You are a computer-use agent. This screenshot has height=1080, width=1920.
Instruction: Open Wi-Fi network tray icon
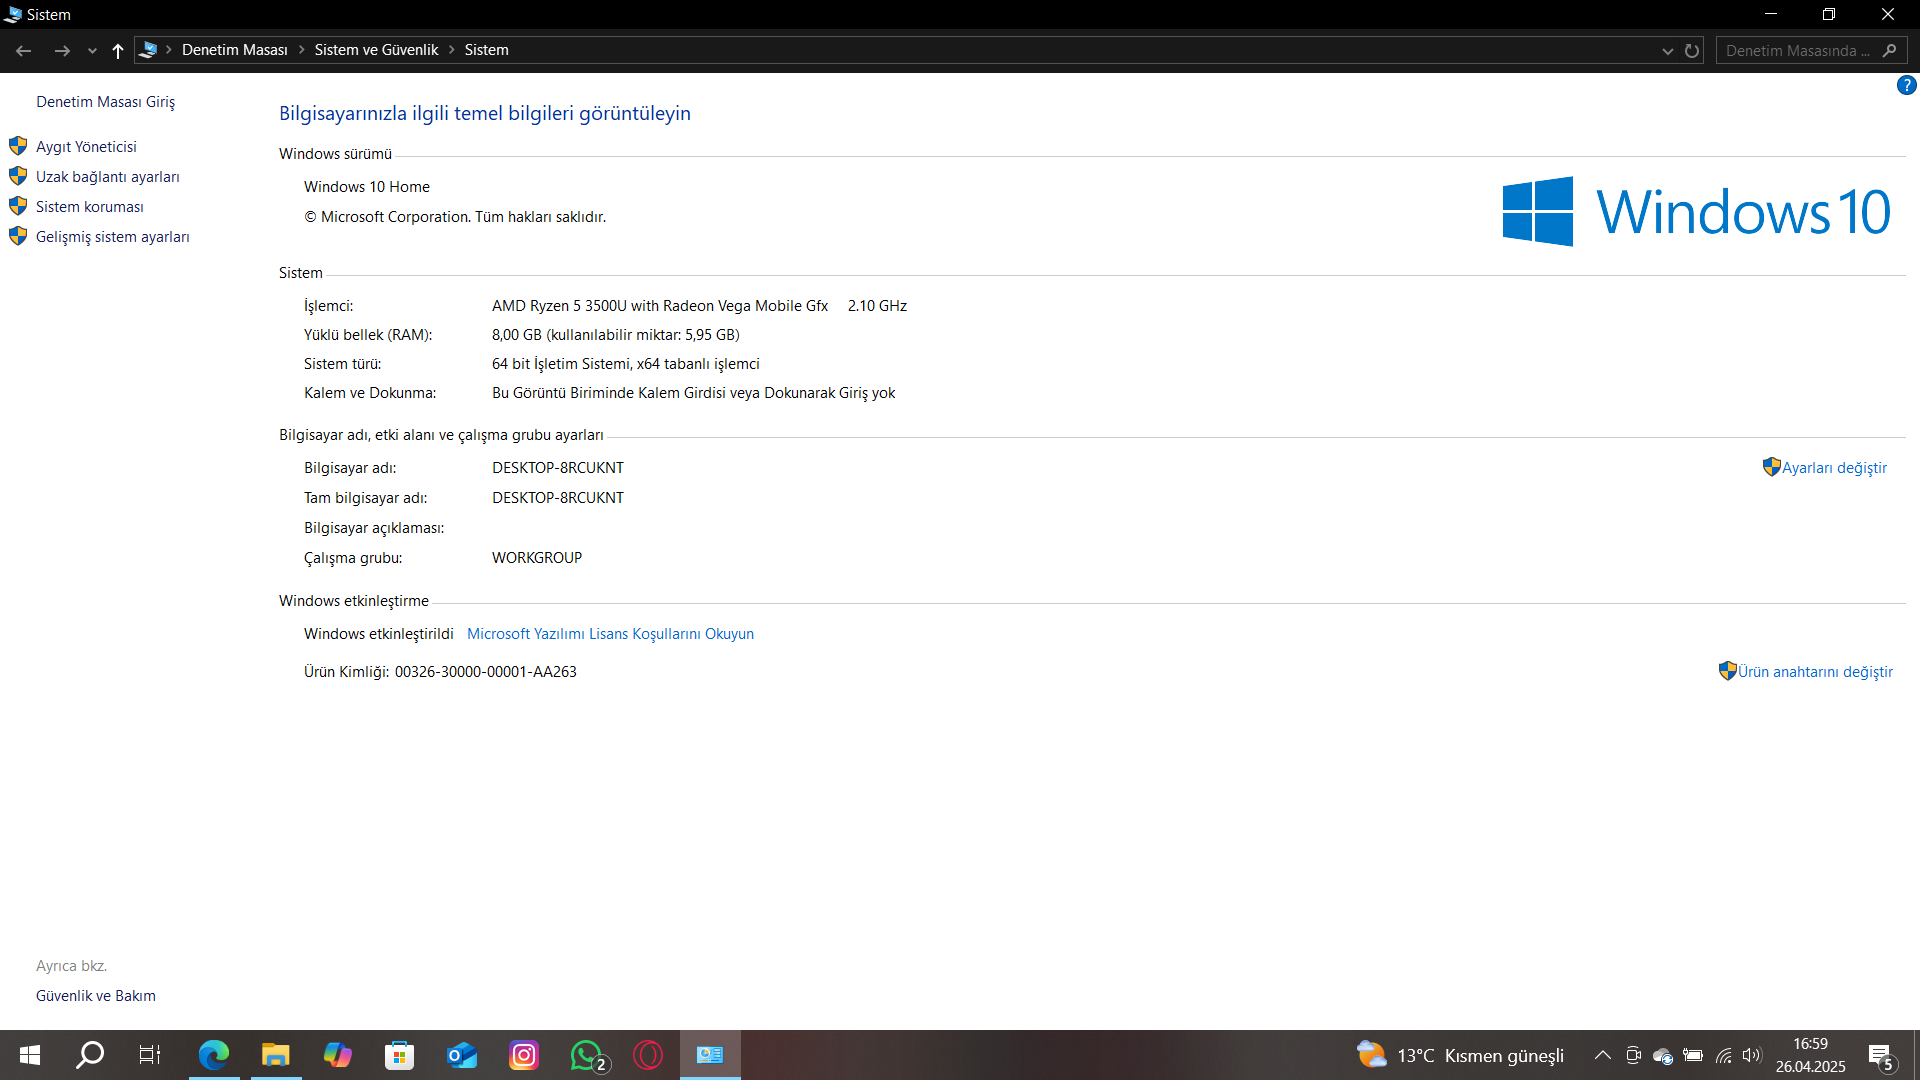(1723, 1055)
